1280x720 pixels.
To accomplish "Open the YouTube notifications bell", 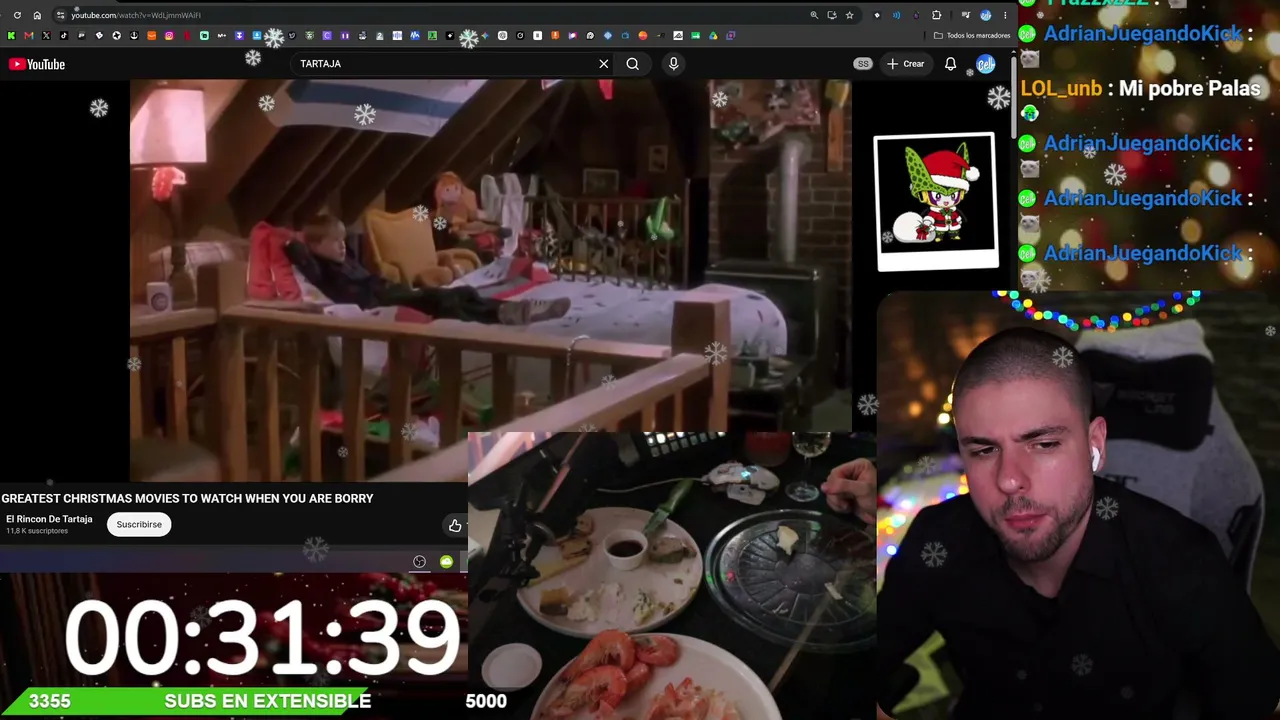I will click(951, 64).
